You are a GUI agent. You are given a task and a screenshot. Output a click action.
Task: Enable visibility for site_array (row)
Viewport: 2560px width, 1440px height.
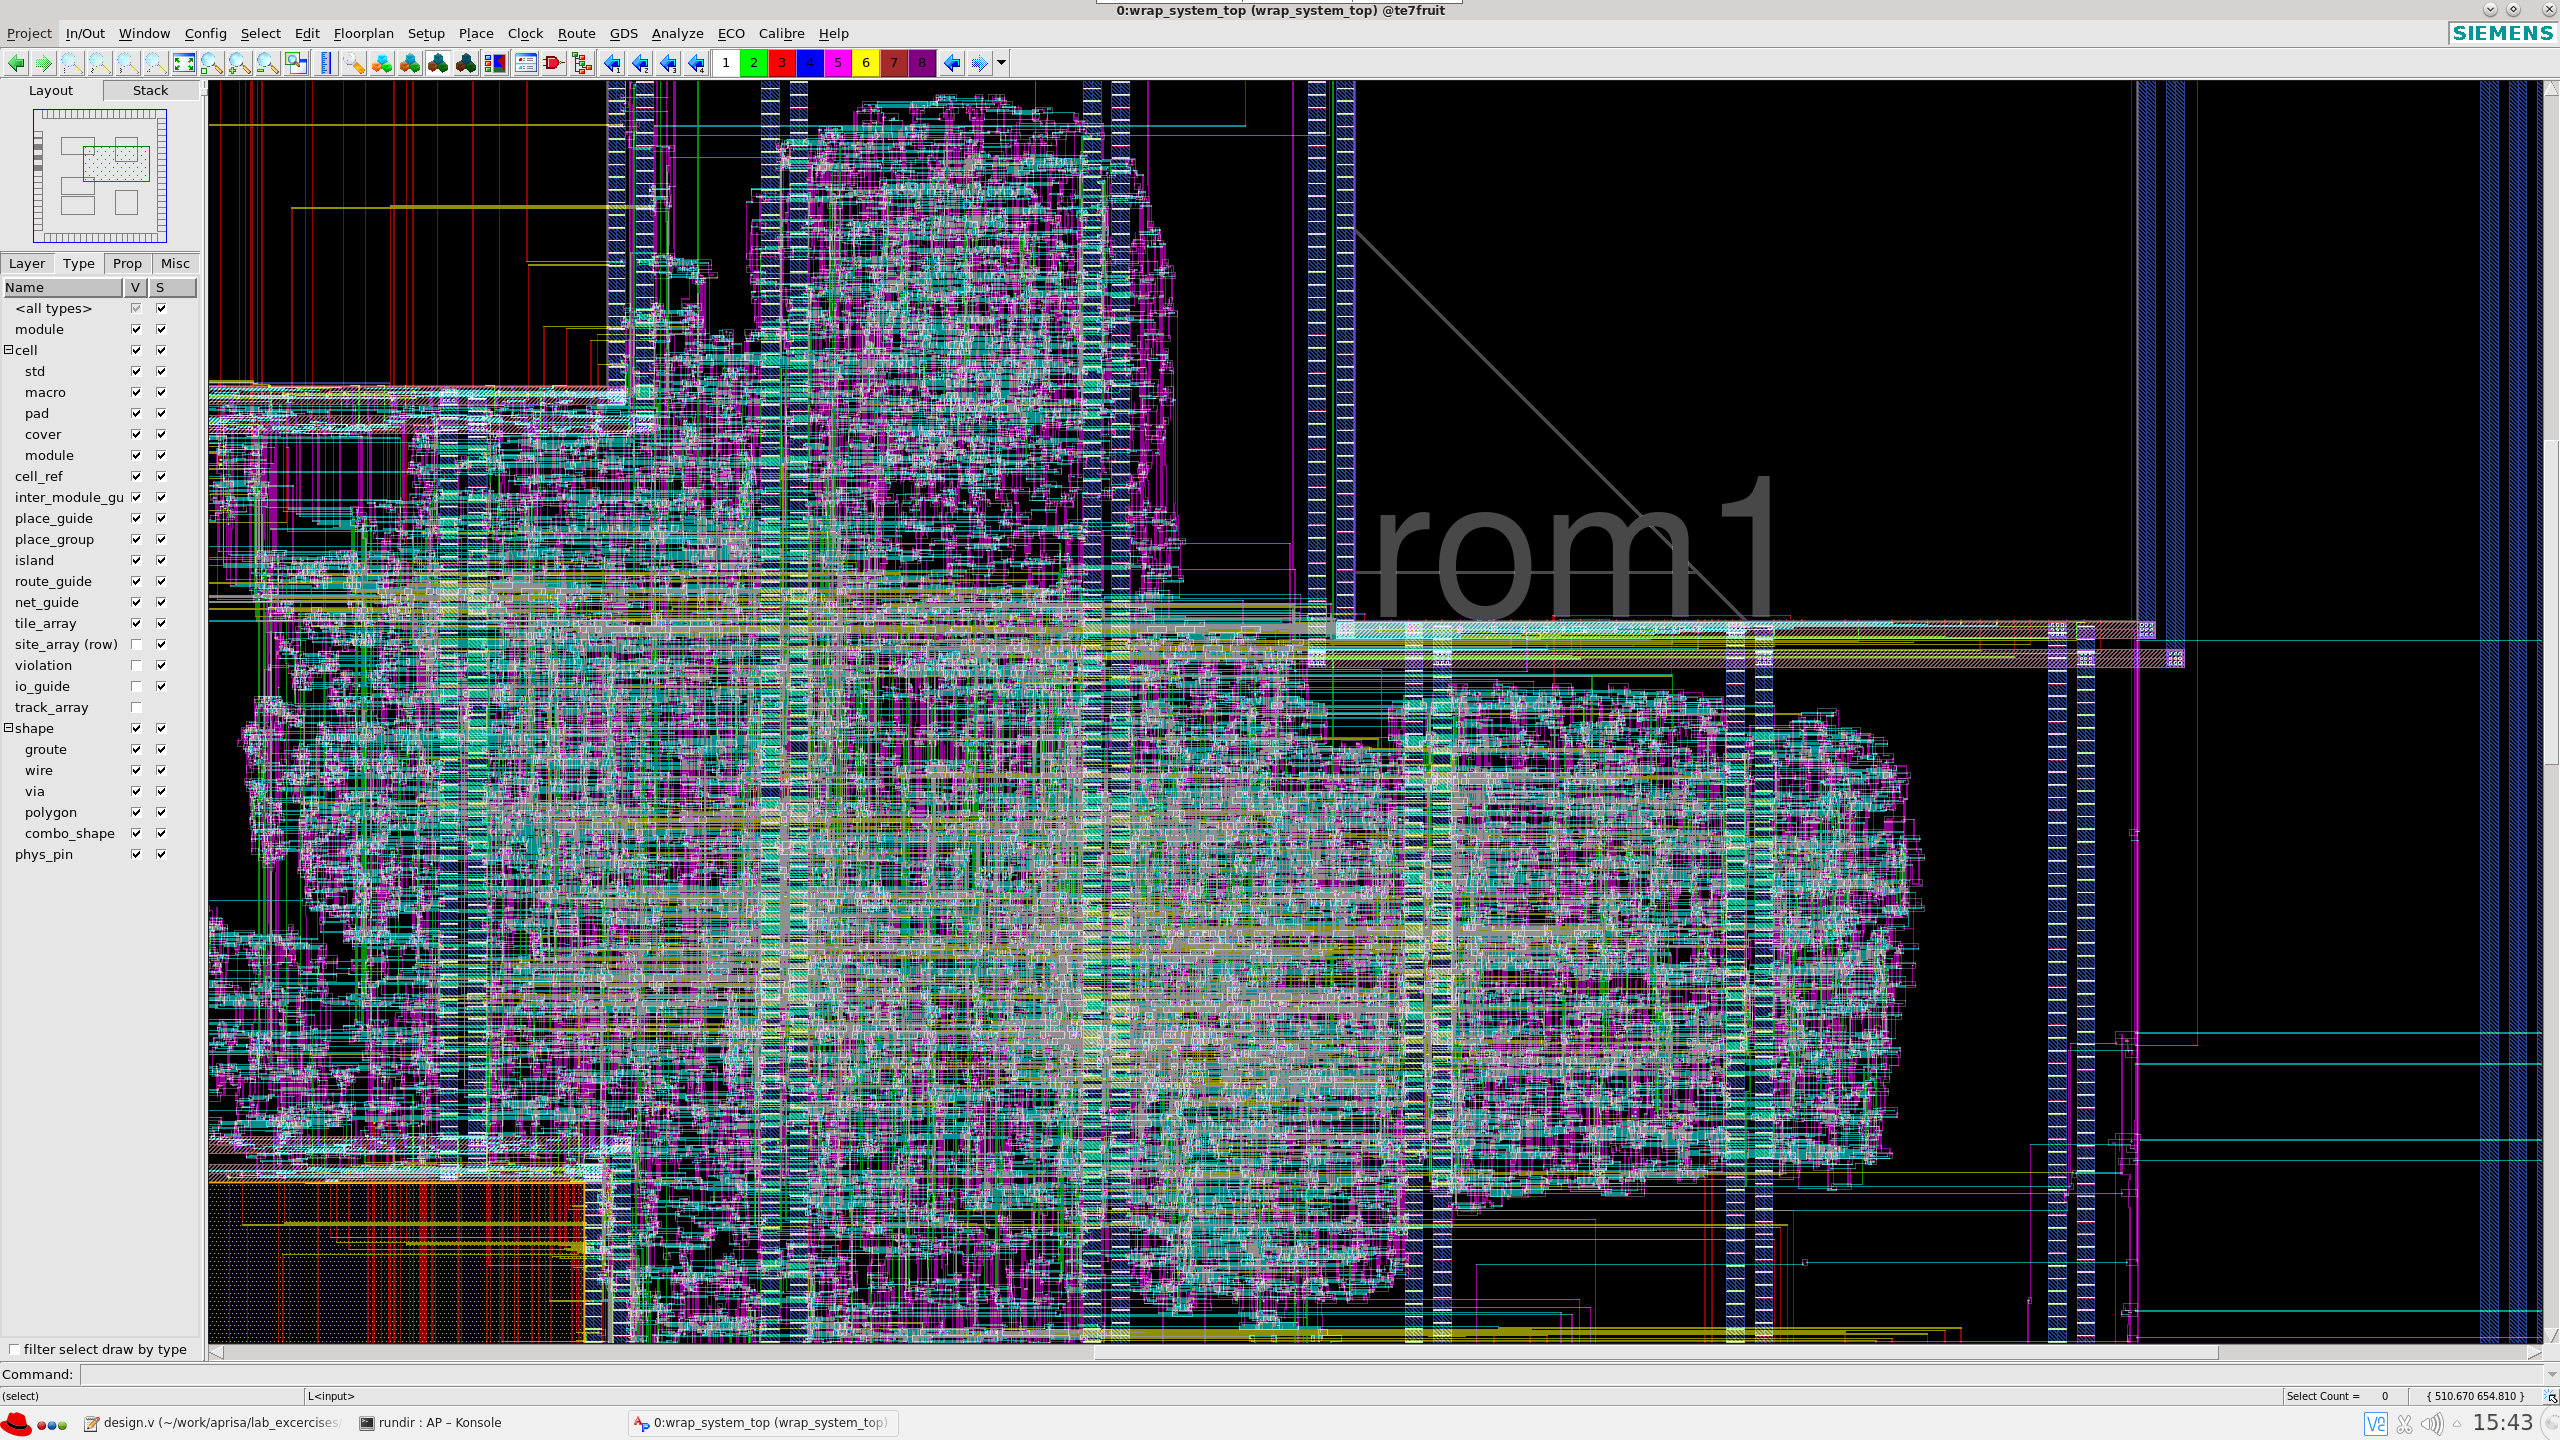click(136, 644)
